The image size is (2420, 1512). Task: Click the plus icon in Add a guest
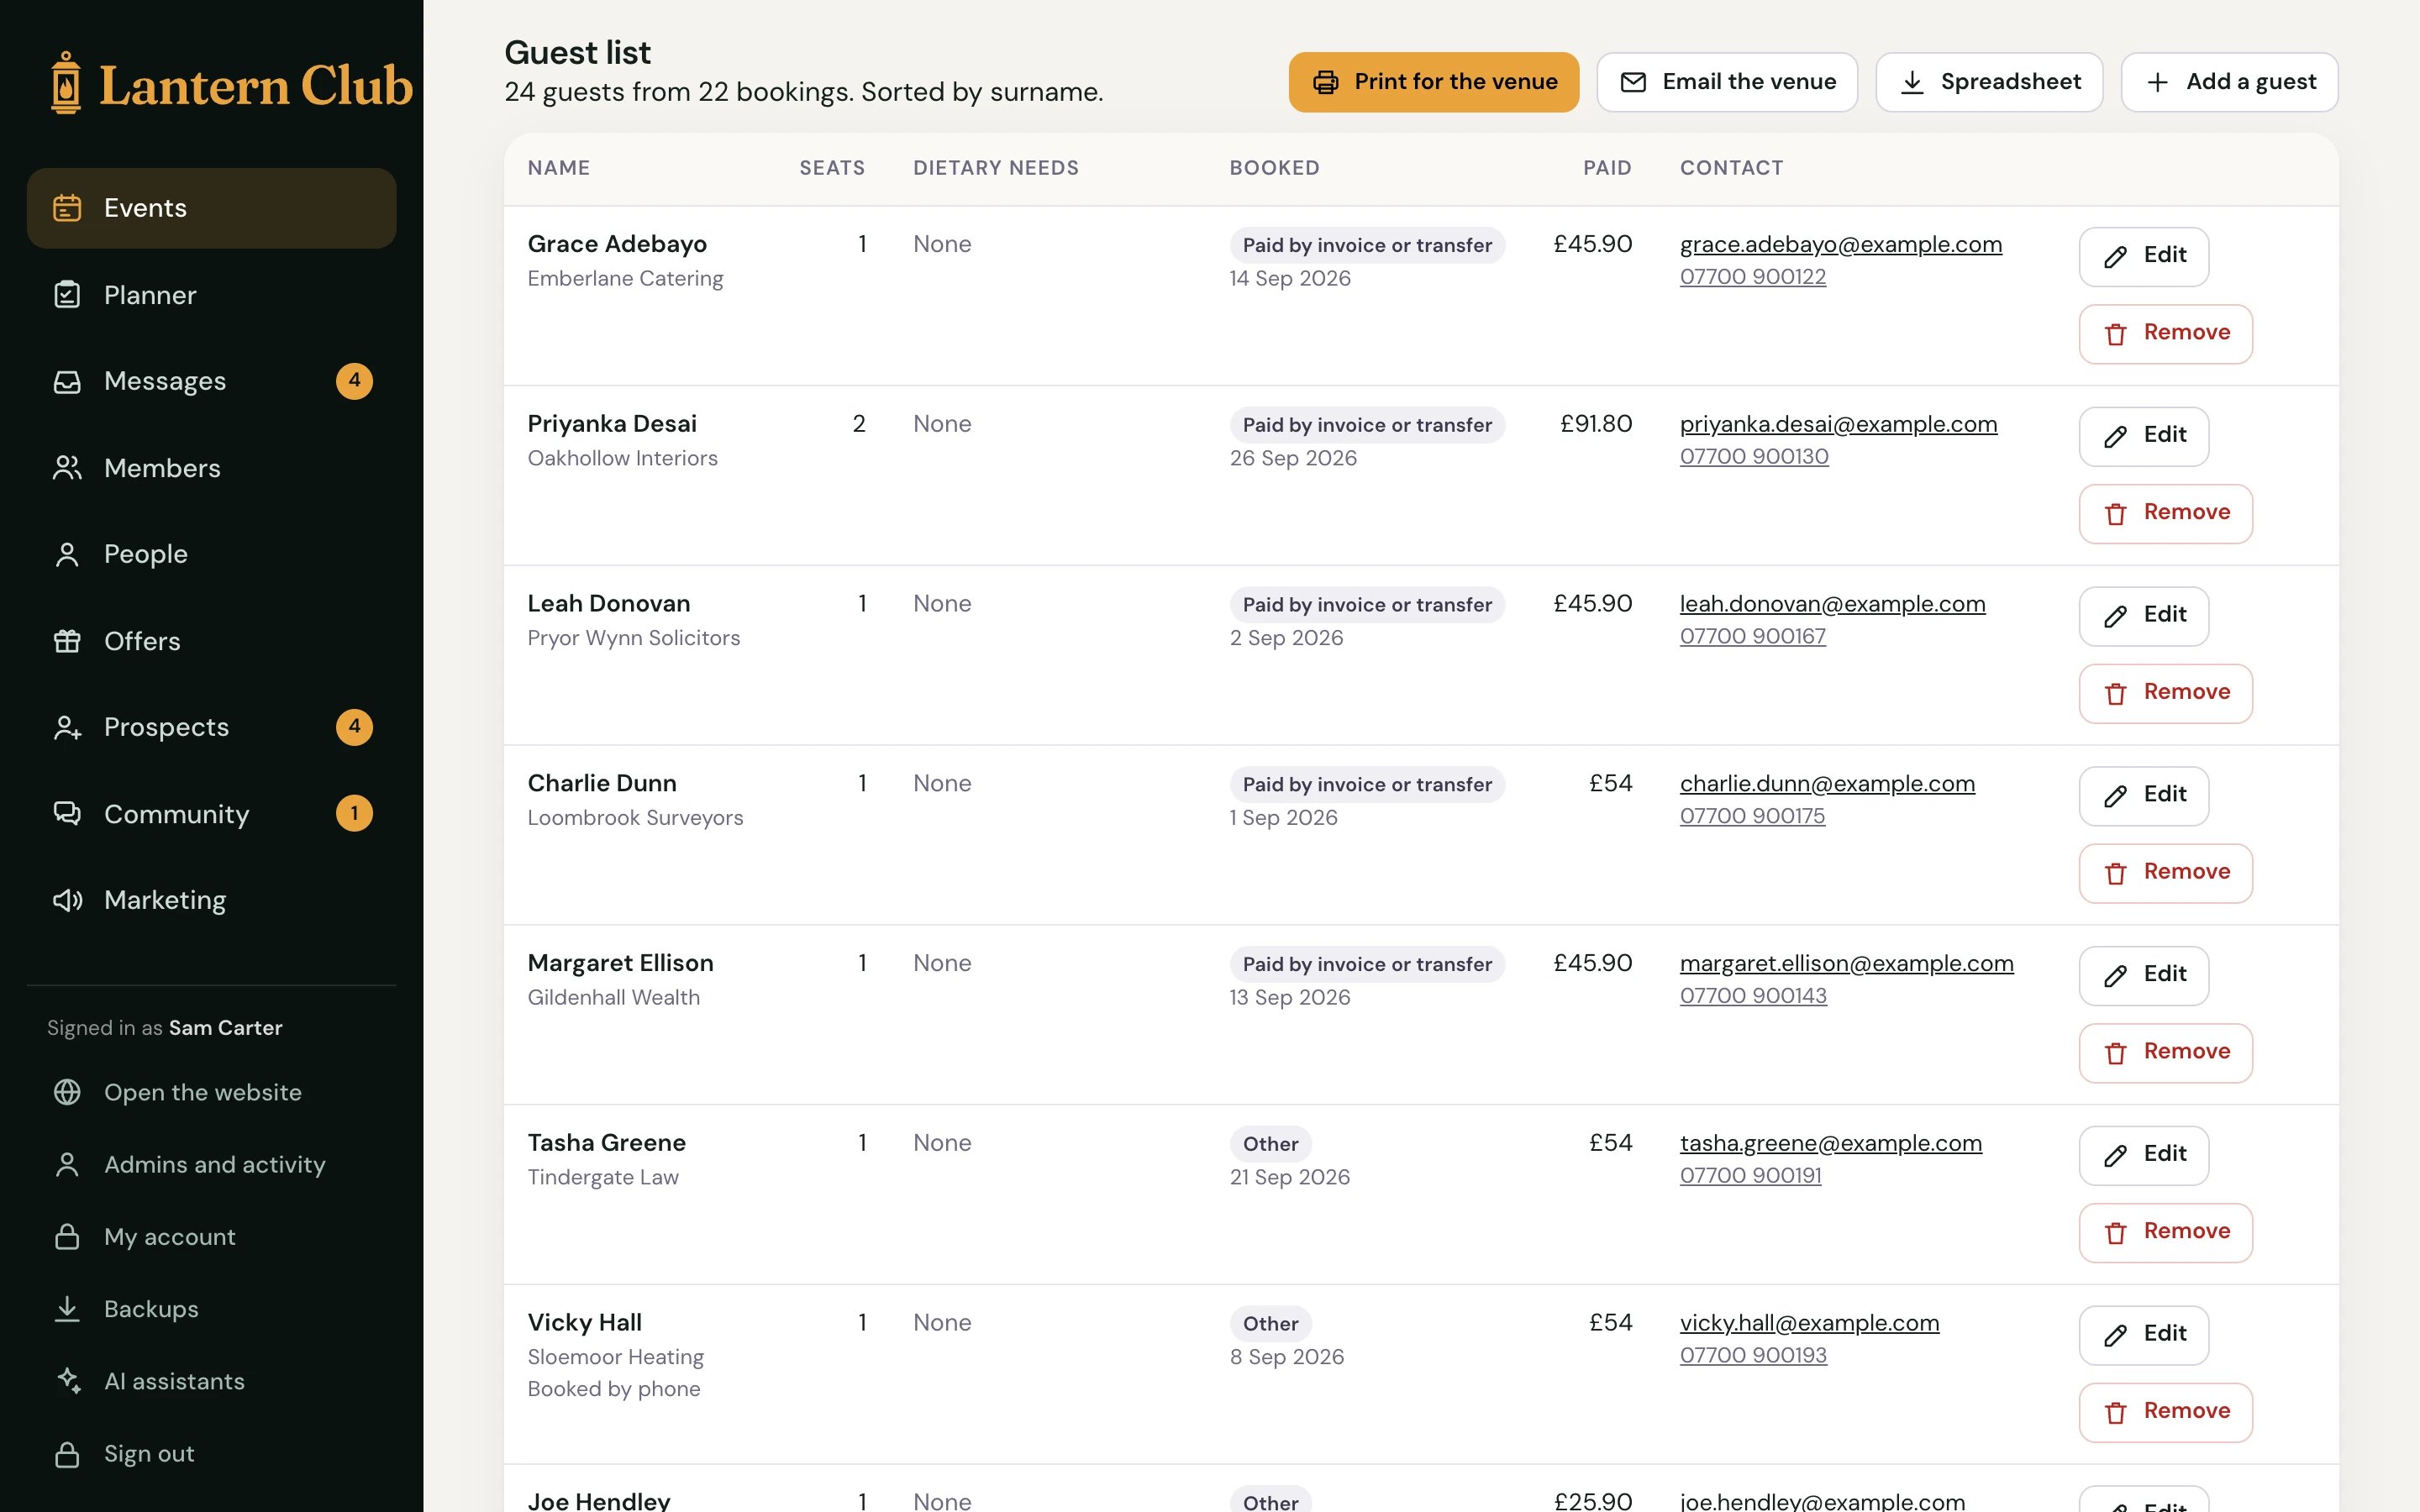click(x=2158, y=82)
